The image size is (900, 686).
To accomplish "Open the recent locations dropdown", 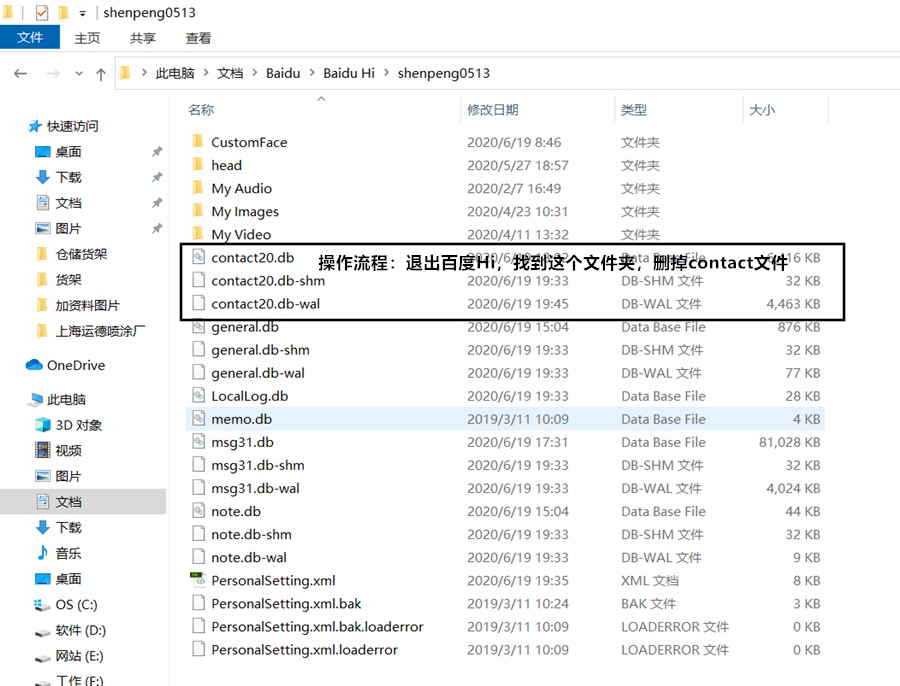I will [79, 73].
